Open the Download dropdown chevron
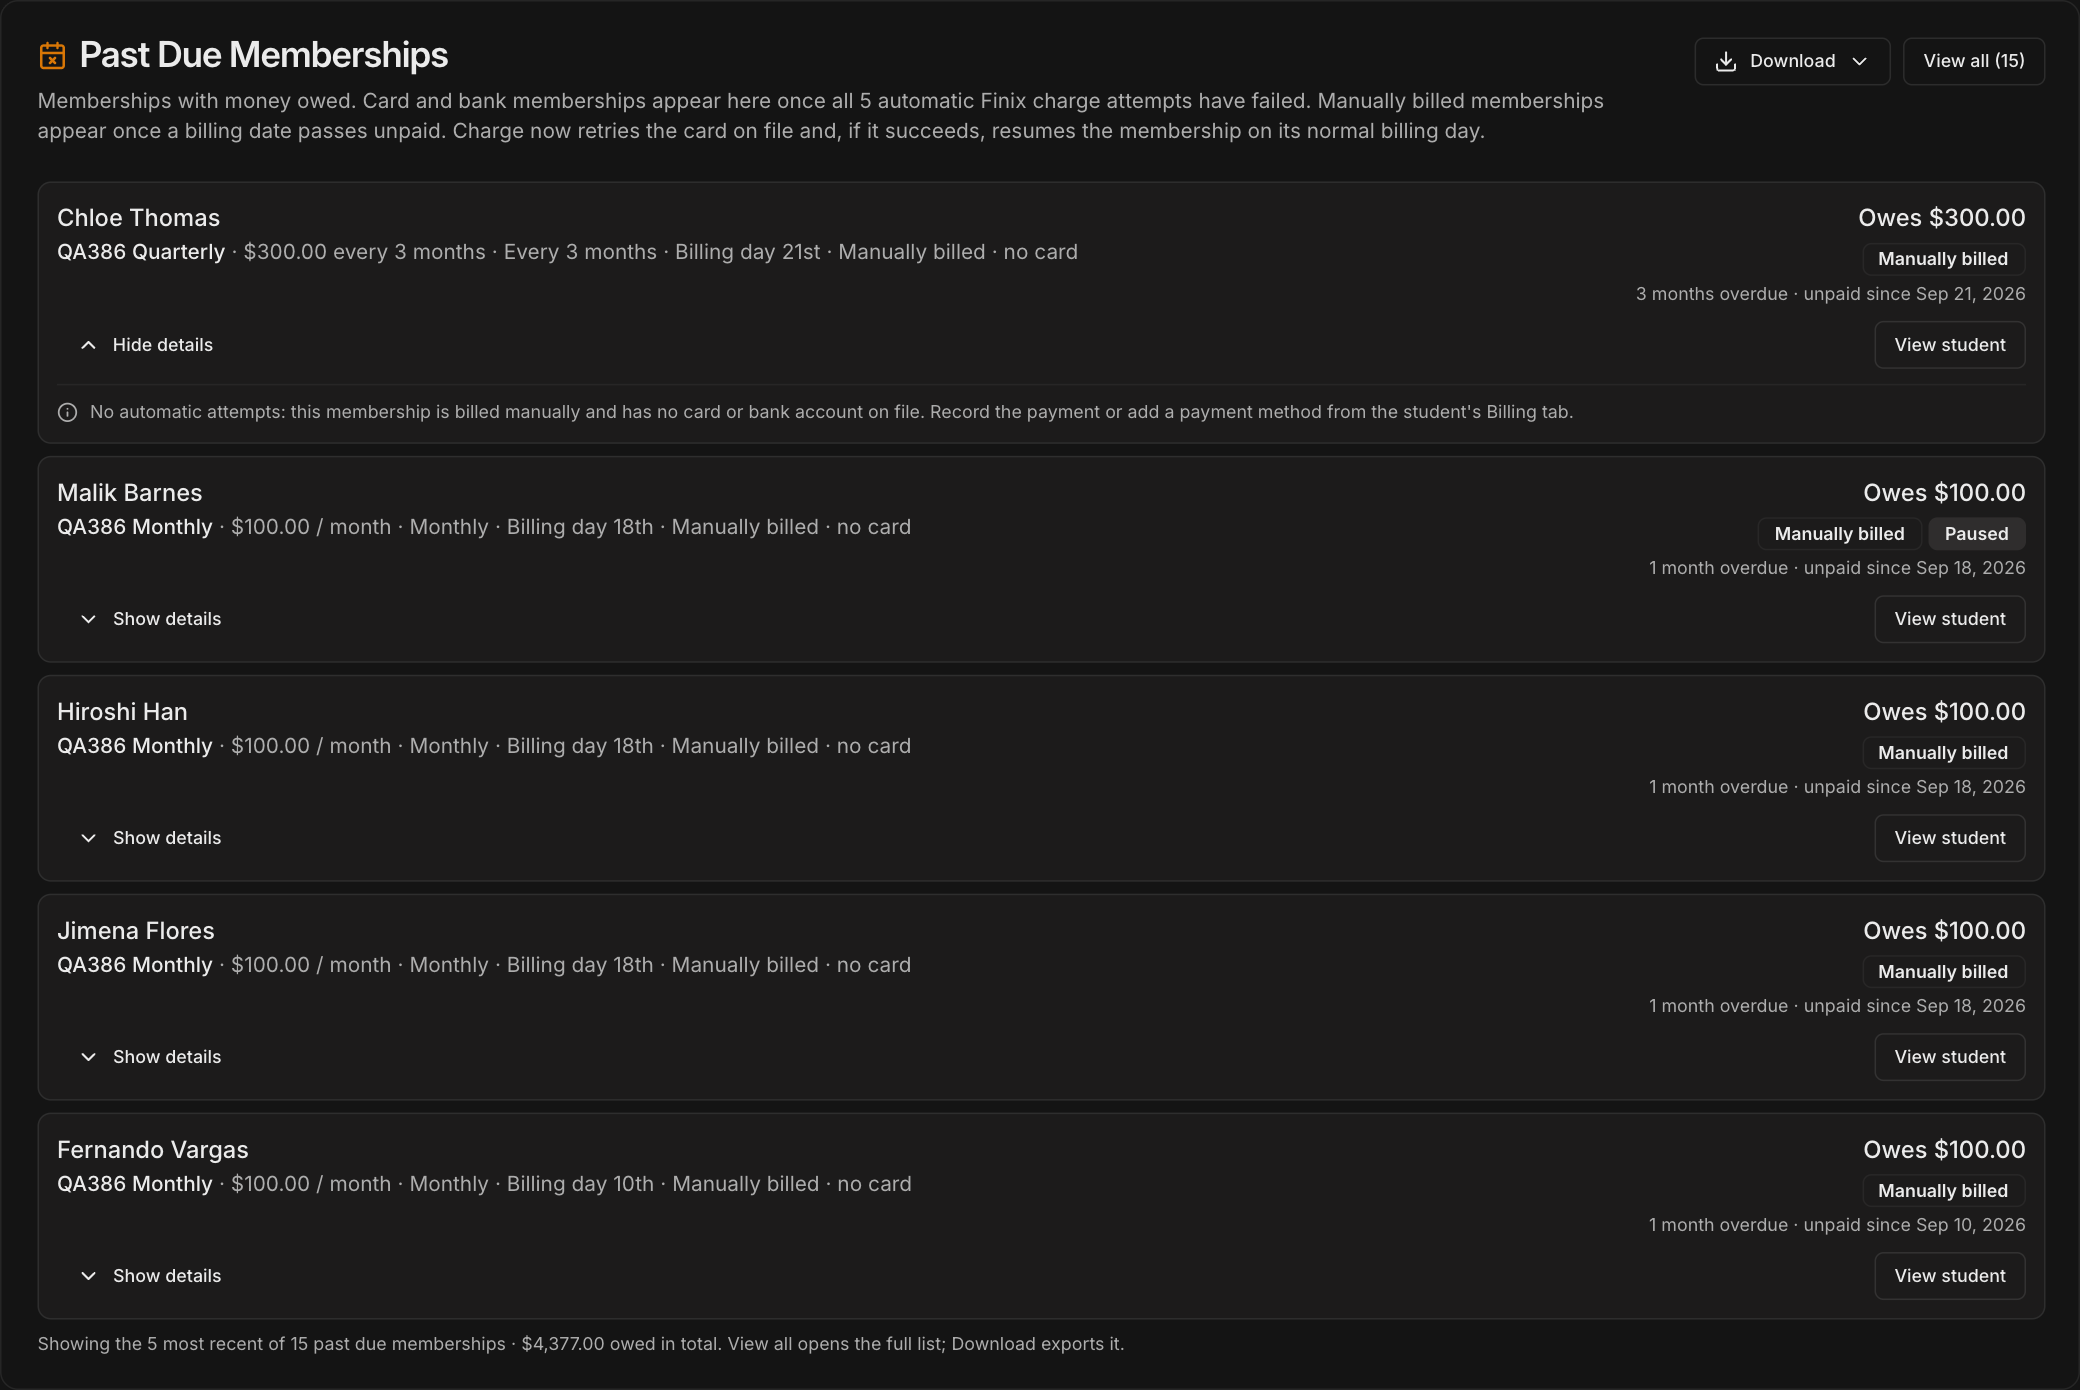The image size is (2080, 1390). coord(1860,62)
